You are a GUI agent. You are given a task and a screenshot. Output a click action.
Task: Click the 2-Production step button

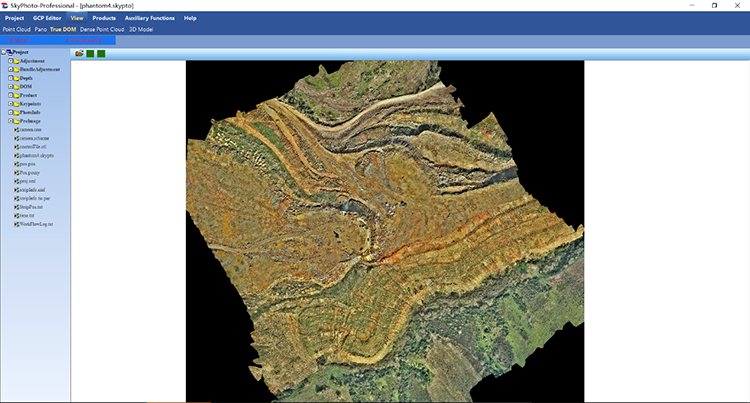pos(85,41)
